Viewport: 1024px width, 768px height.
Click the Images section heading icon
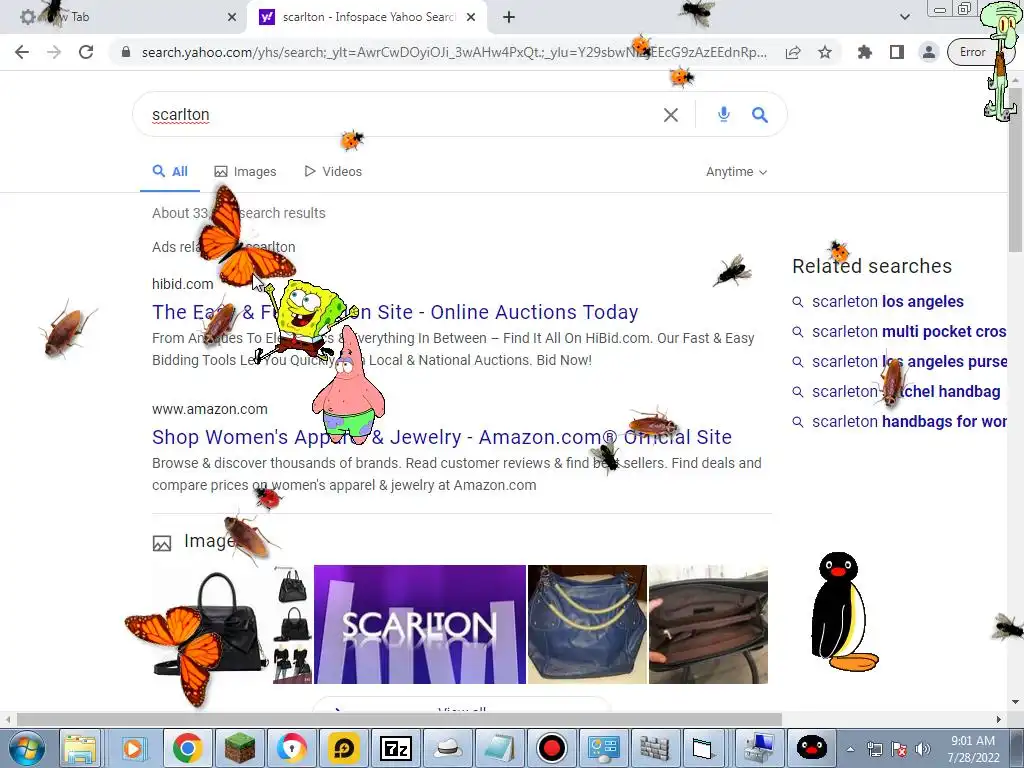tap(162, 543)
